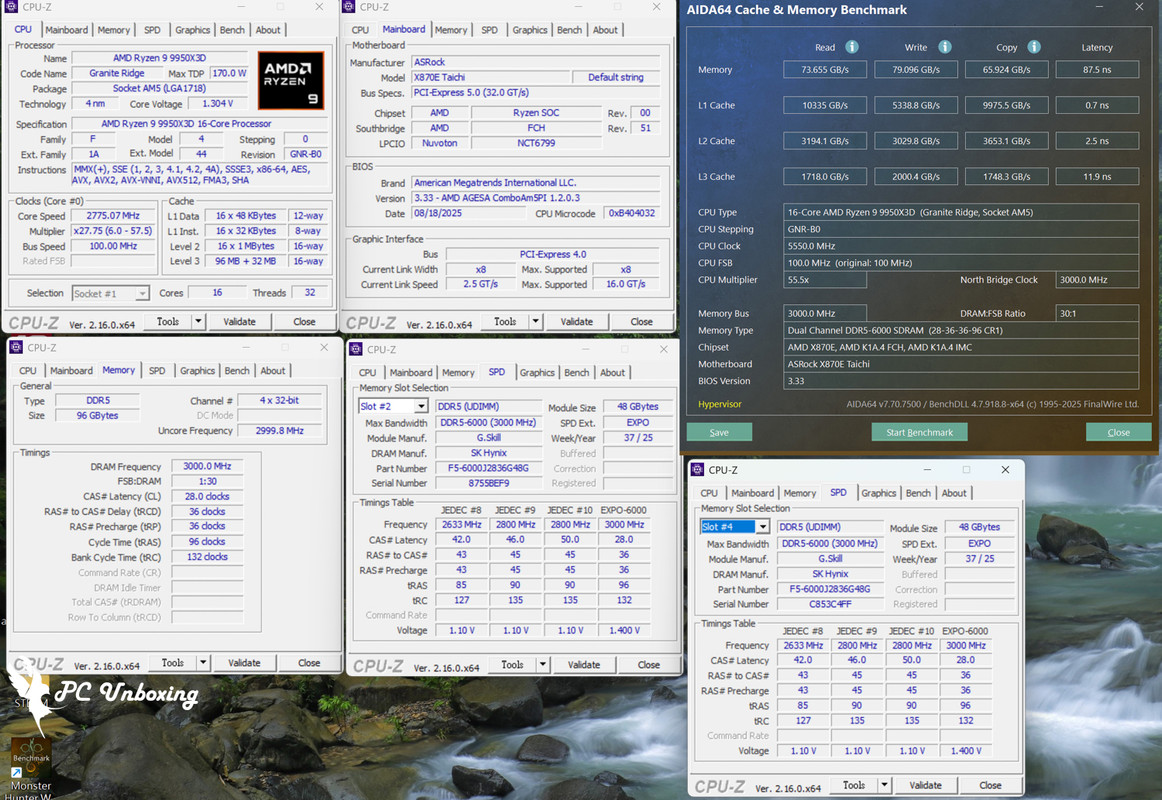
Task: Click the DRAM:FSB Ratio value 30:1
Action: [x=1097, y=313]
